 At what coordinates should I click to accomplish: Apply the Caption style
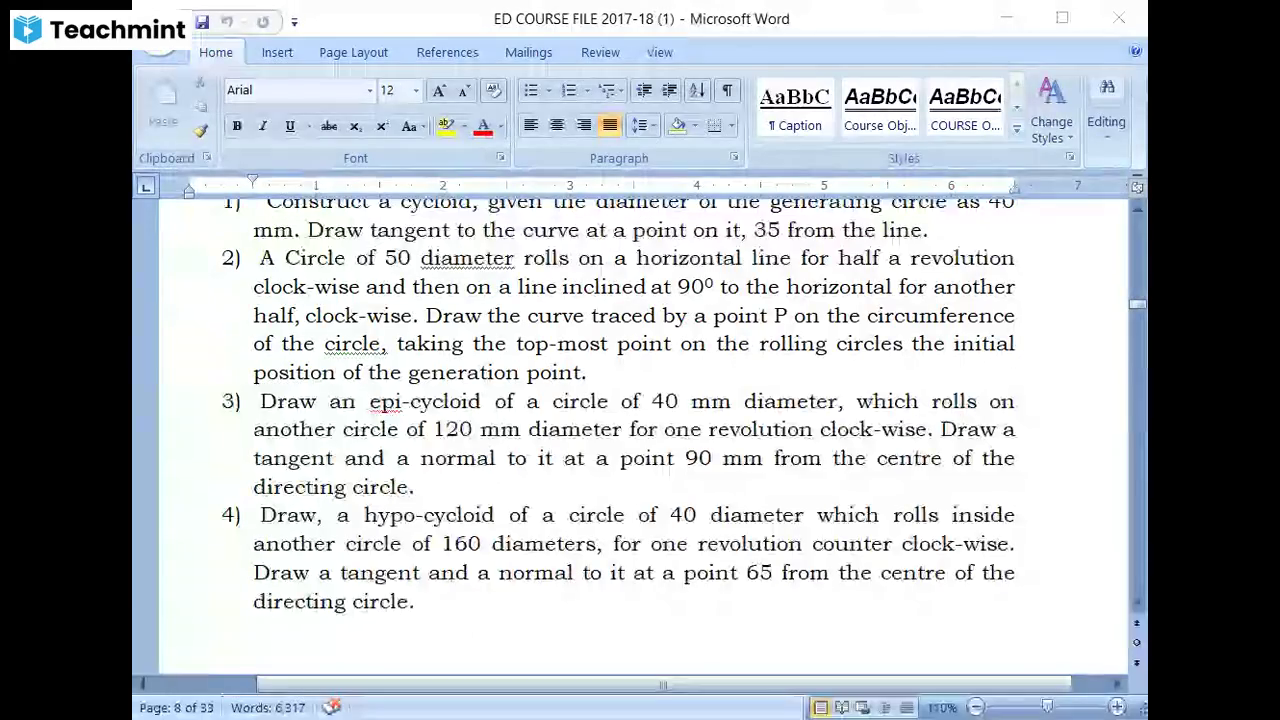pyautogui.click(x=794, y=107)
